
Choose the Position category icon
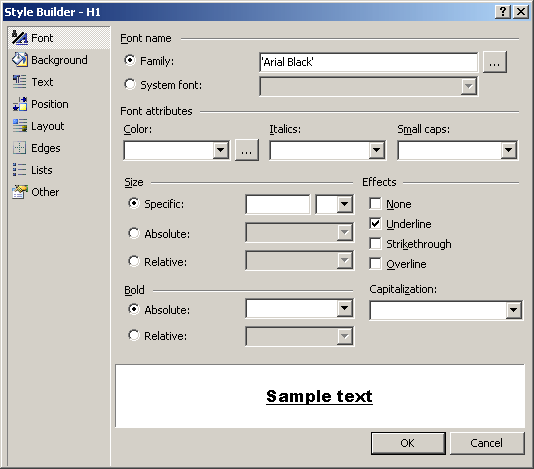(19, 104)
